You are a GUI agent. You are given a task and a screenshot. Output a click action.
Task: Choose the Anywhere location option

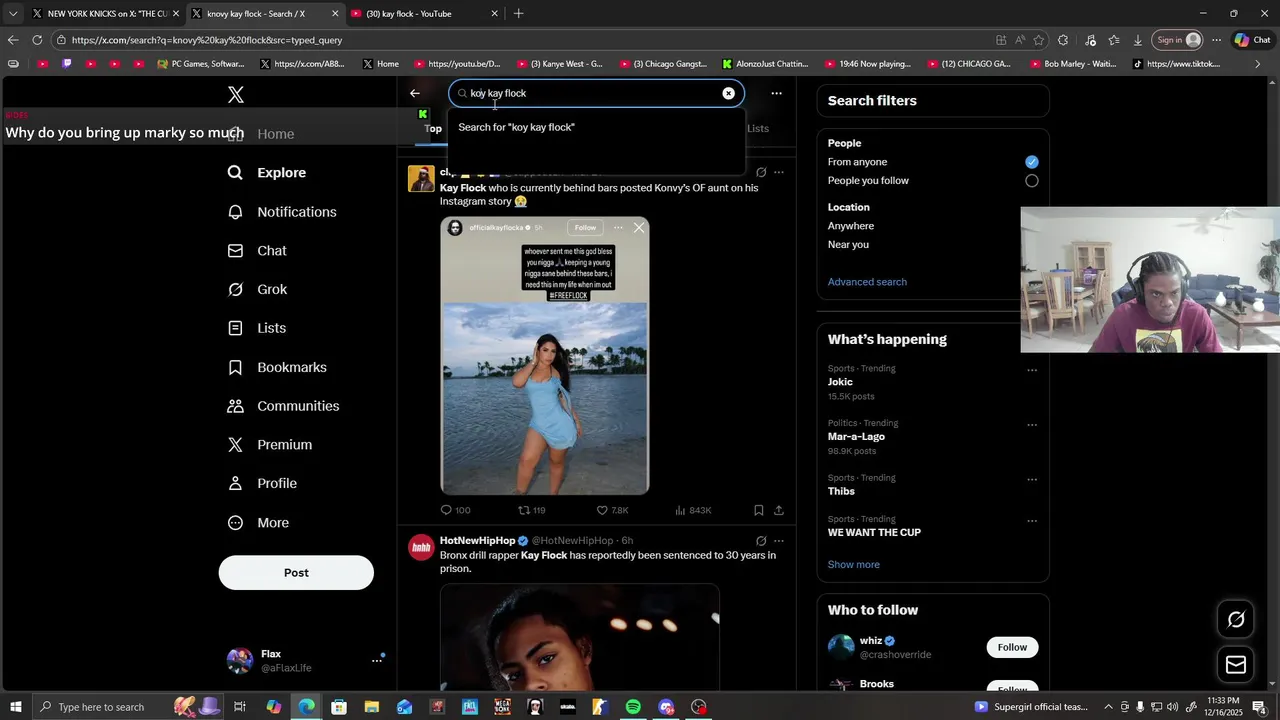[x=851, y=226]
